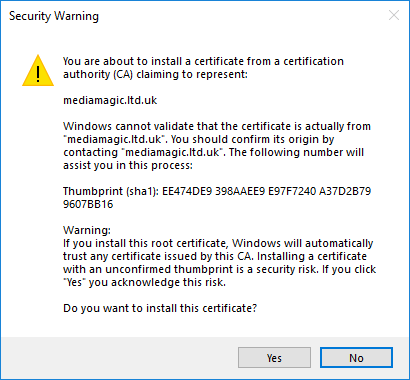Close the Security Warning dialog
This screenshot has height=380, width=410.
pos(394,15)
